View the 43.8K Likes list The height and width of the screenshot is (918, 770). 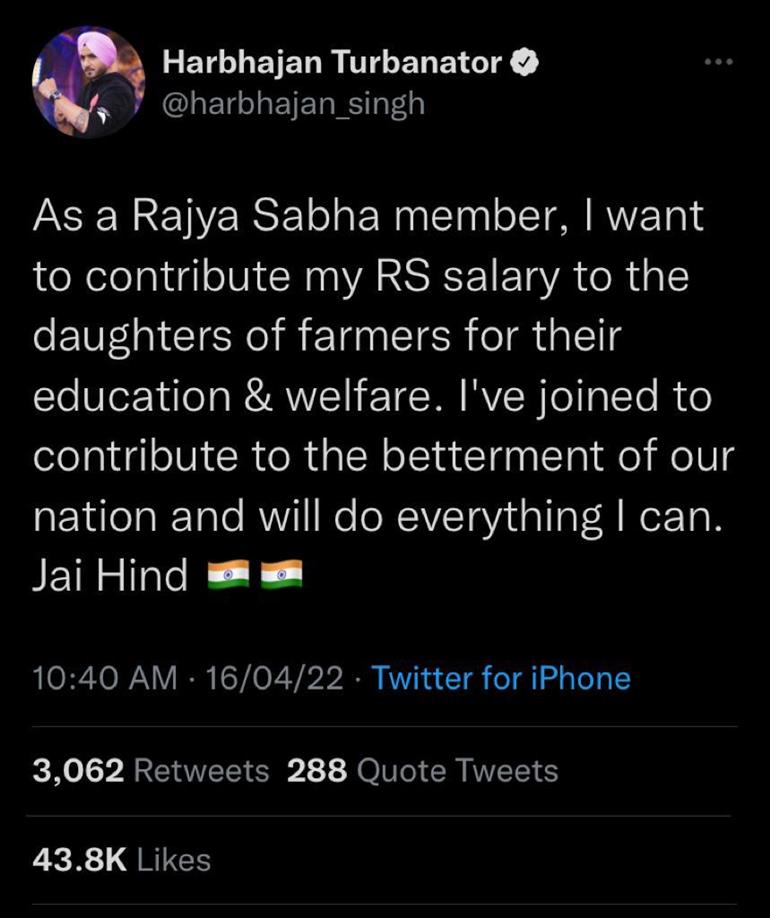(122, 860)
